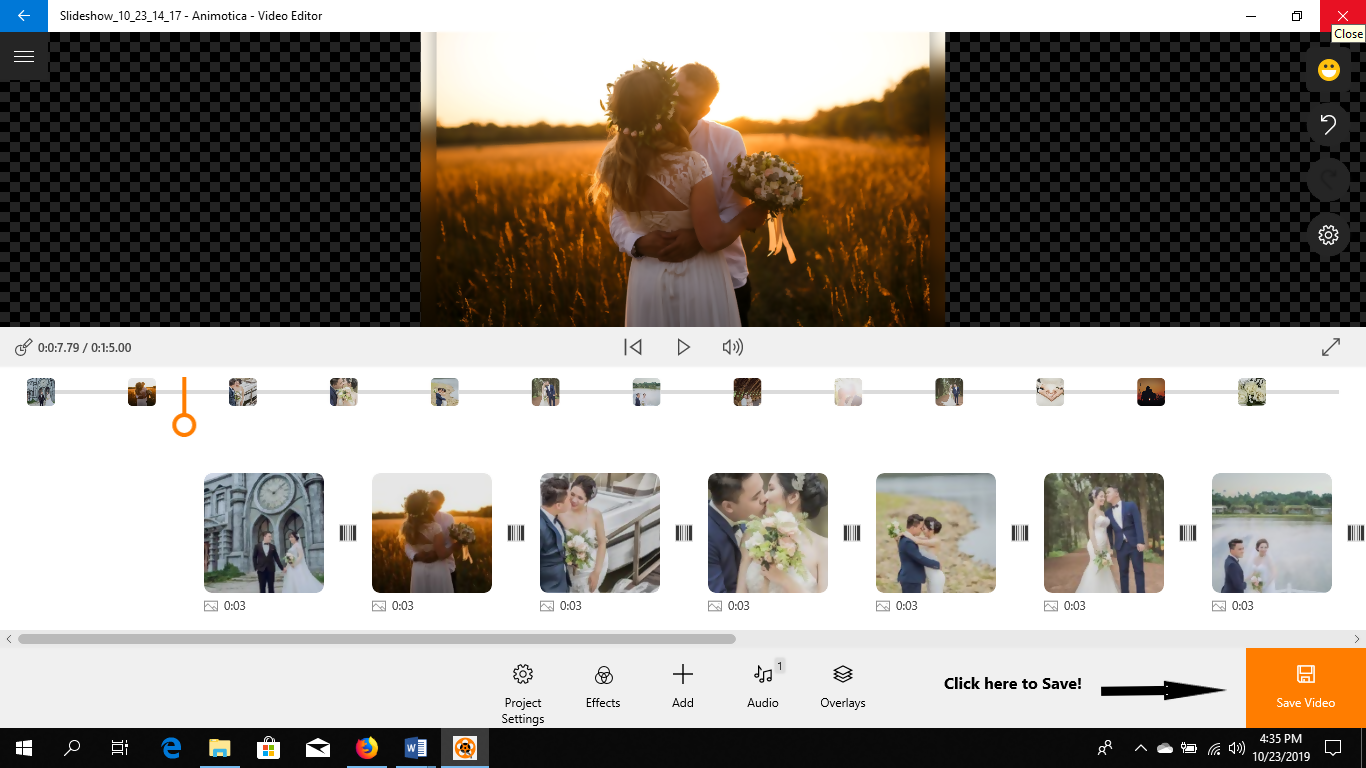Click the back arrow in title bar
This screenshot has height=768, width=1366.
click(23, 16)
